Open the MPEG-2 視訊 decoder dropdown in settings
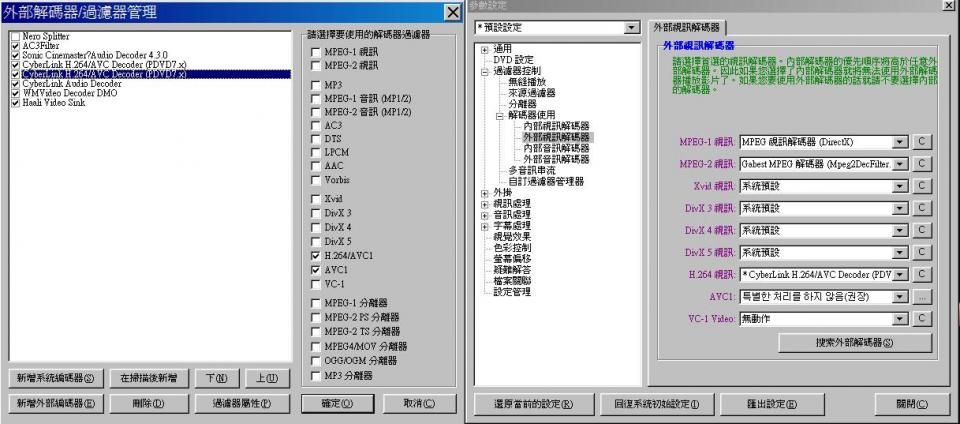Image resolution: width=960 pixels, height=424 pixels. click(x=899, y=164)
